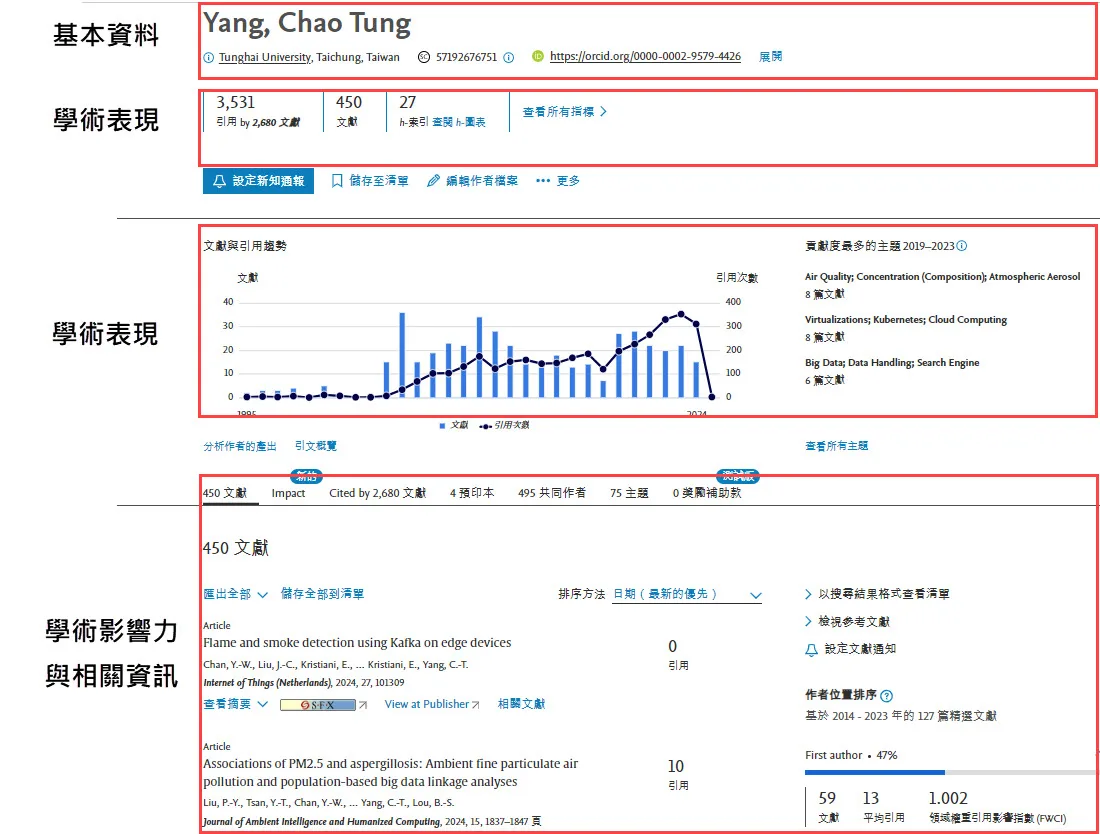Viewport: 1100px width, 834px height.
Task: Click the external arrow after SFX
Action: (363, 705)
